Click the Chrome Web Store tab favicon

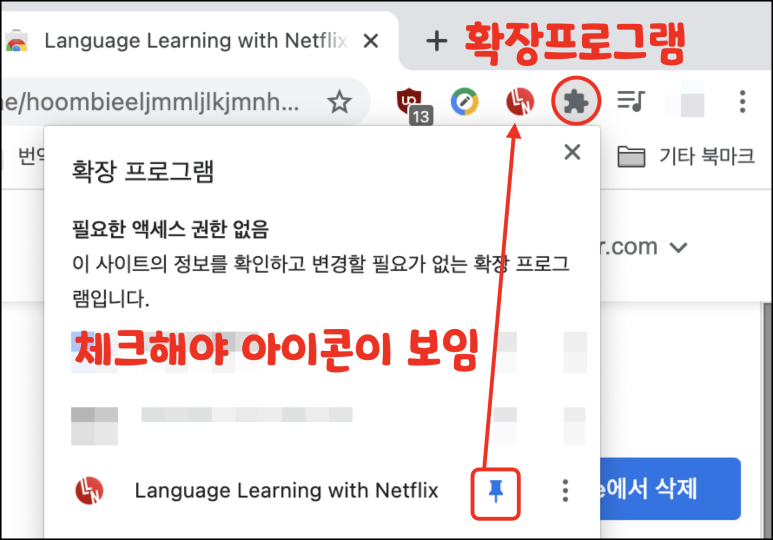(16, 41)
